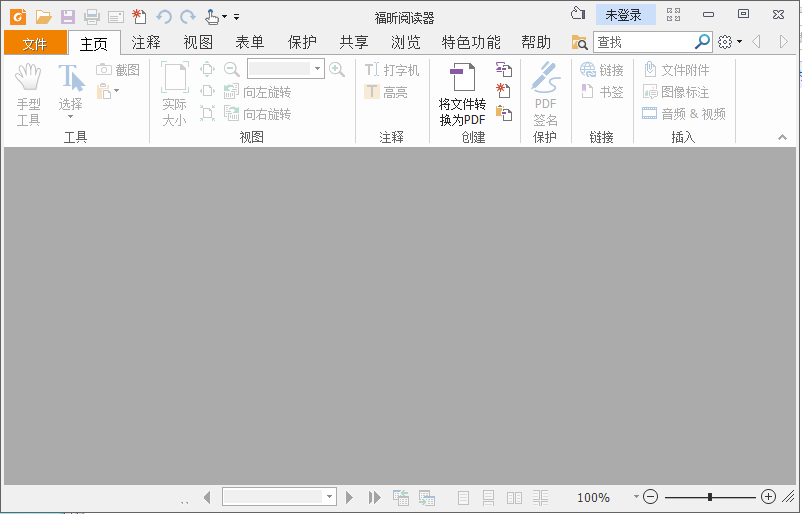The width and height of the screenshot is (802, 514).
Task: Click the 图像标注 image annotation tool
Action: (x=676, y=92)
